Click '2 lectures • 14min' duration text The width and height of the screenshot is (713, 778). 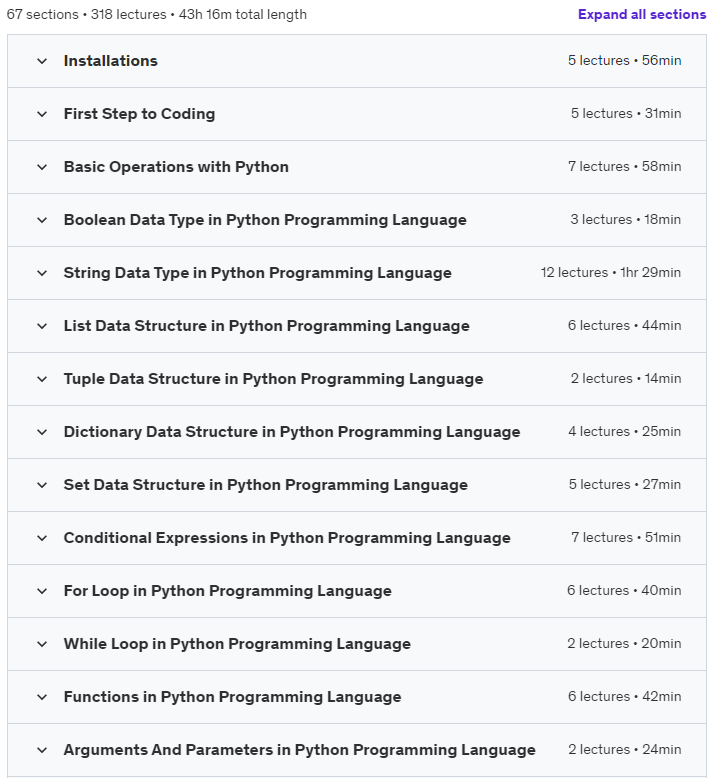click(x=626, y=379)
